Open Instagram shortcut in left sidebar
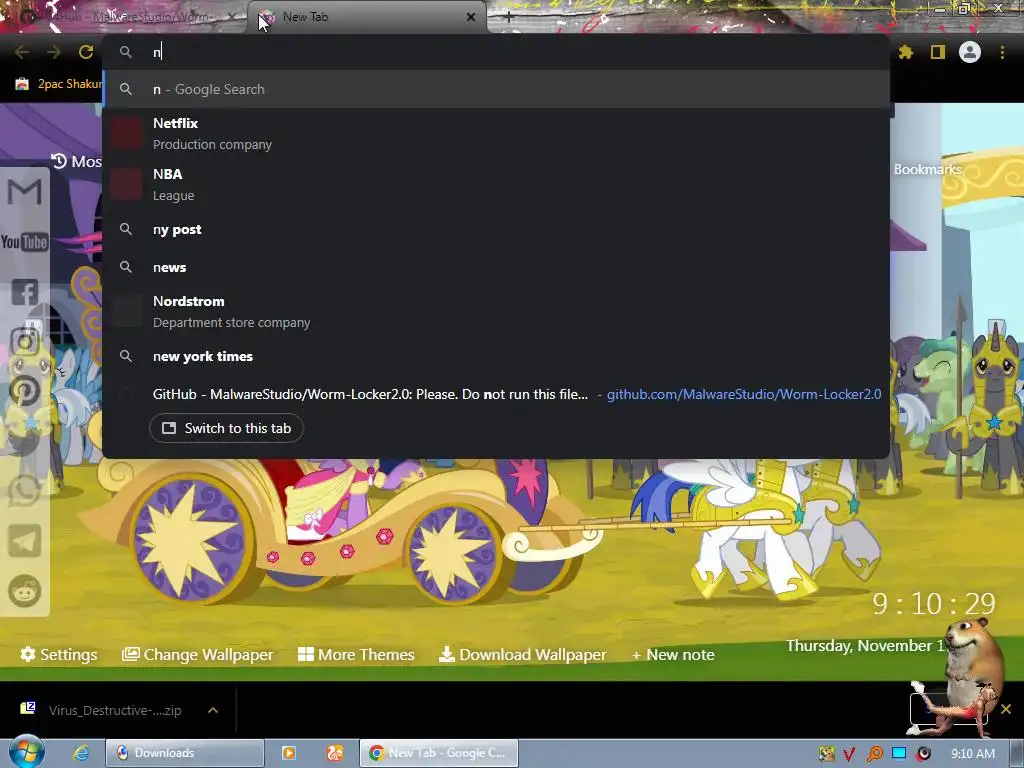This screenshot has height=768, width=1024. click(25, 342)
